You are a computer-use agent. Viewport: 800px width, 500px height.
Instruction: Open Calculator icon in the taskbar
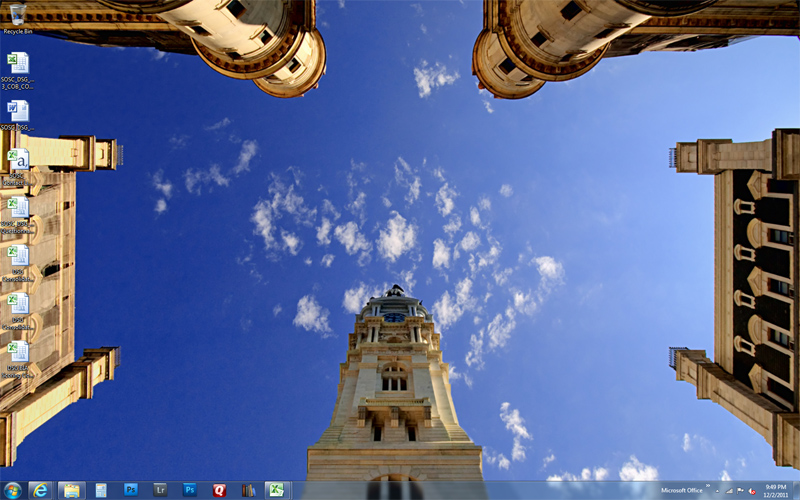[x=101, y=490]
